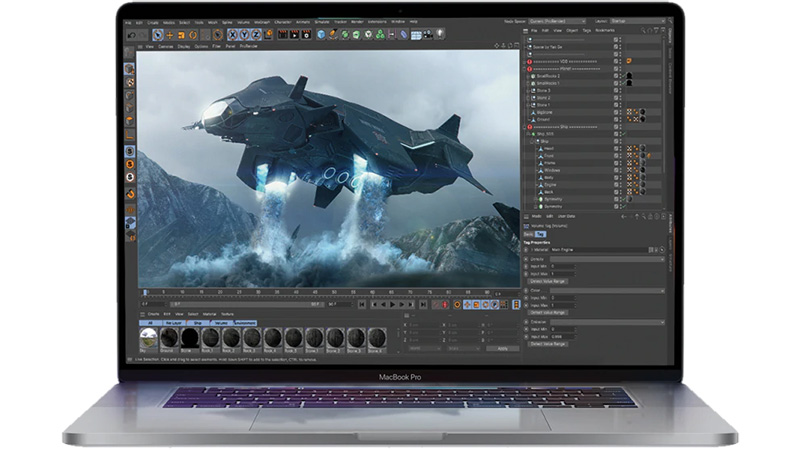Collapse the Ship_SDS object hierarchy
This screenshot has height=450, width=800.
[529, 134]
